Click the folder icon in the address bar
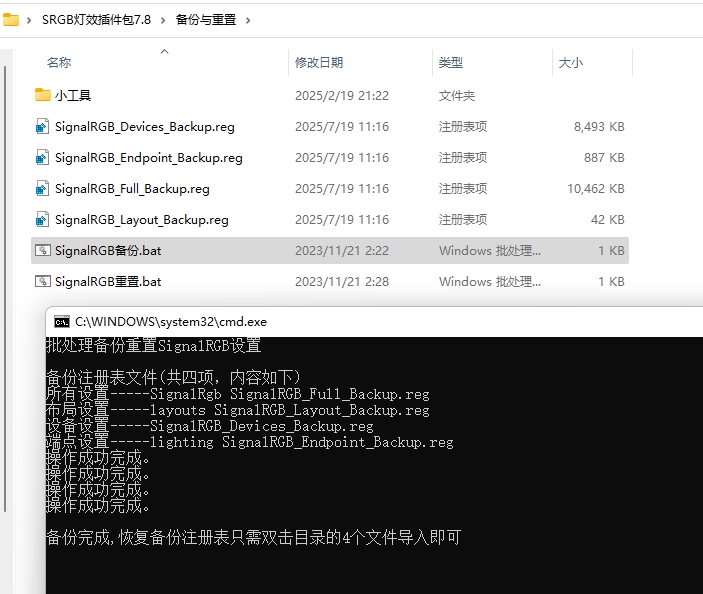Viewport: 703px width, 594px height. coord(10,20)
